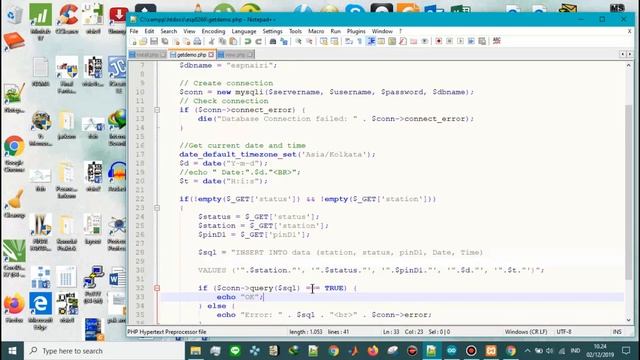Click the Zoom Out toolbar icon
This screenshot has height=360, width=640.
[x=309, y=41]
